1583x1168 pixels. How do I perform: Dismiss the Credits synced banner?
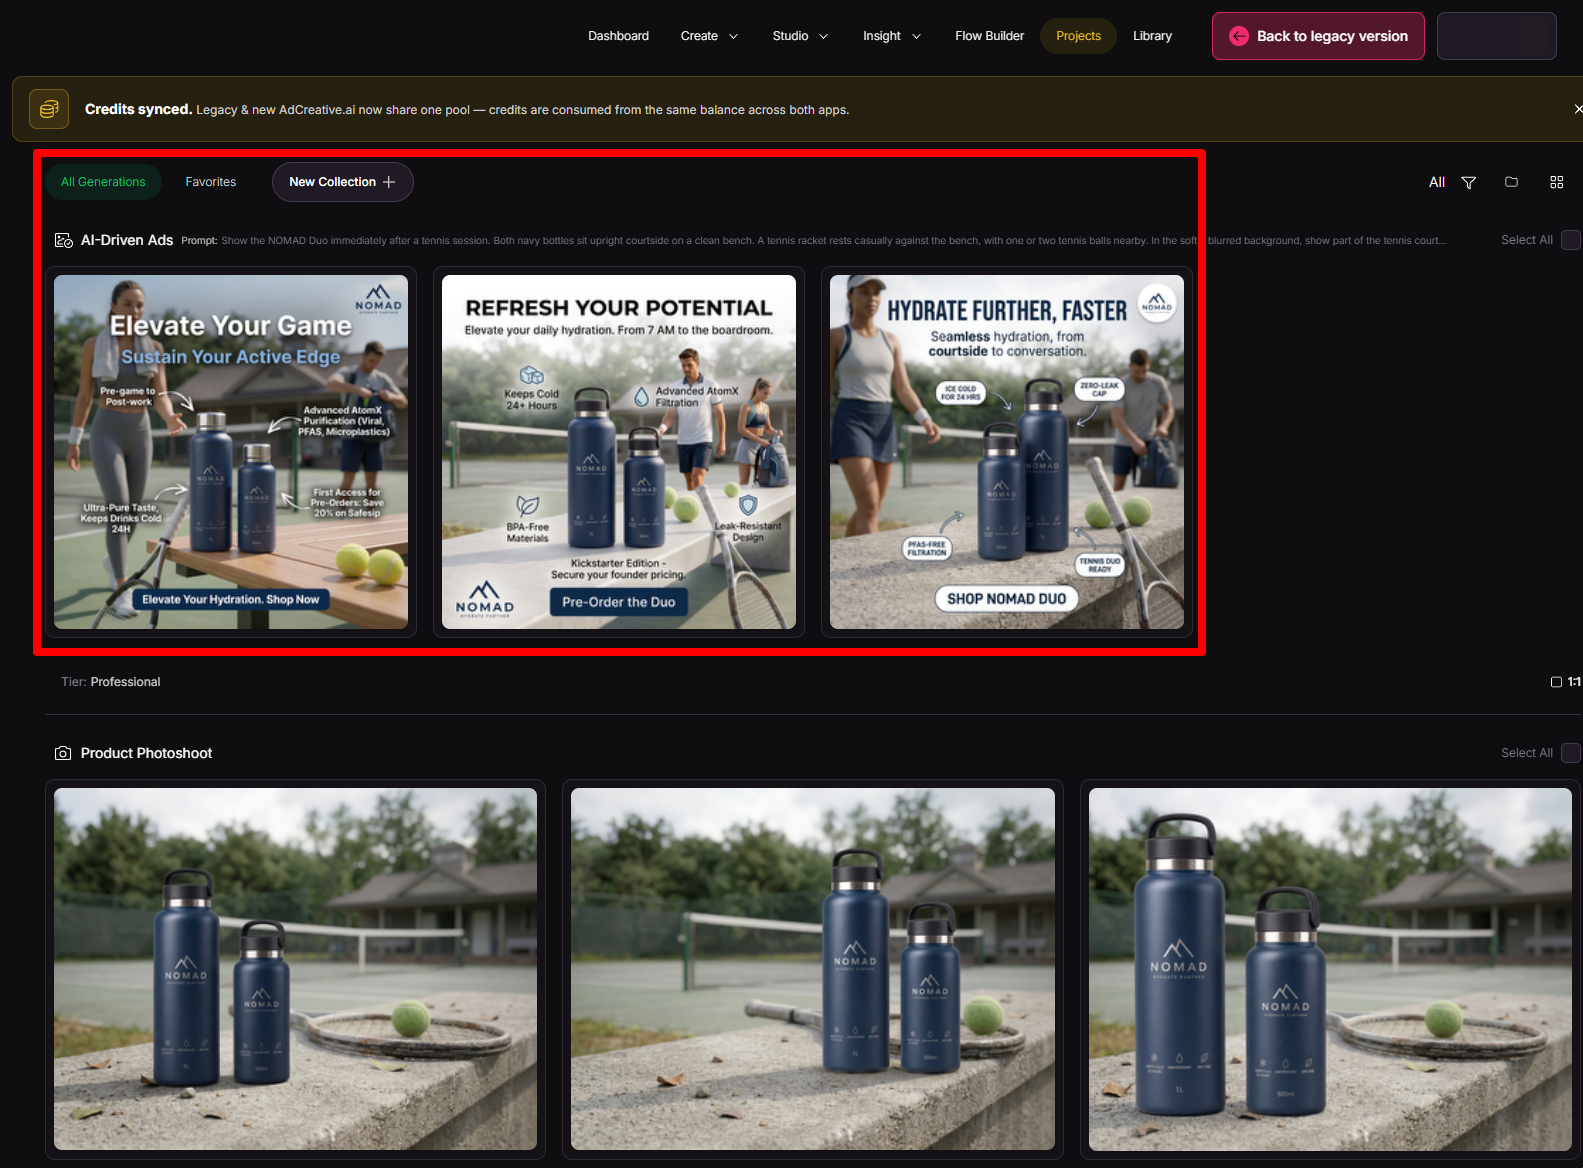(1577, 109)
